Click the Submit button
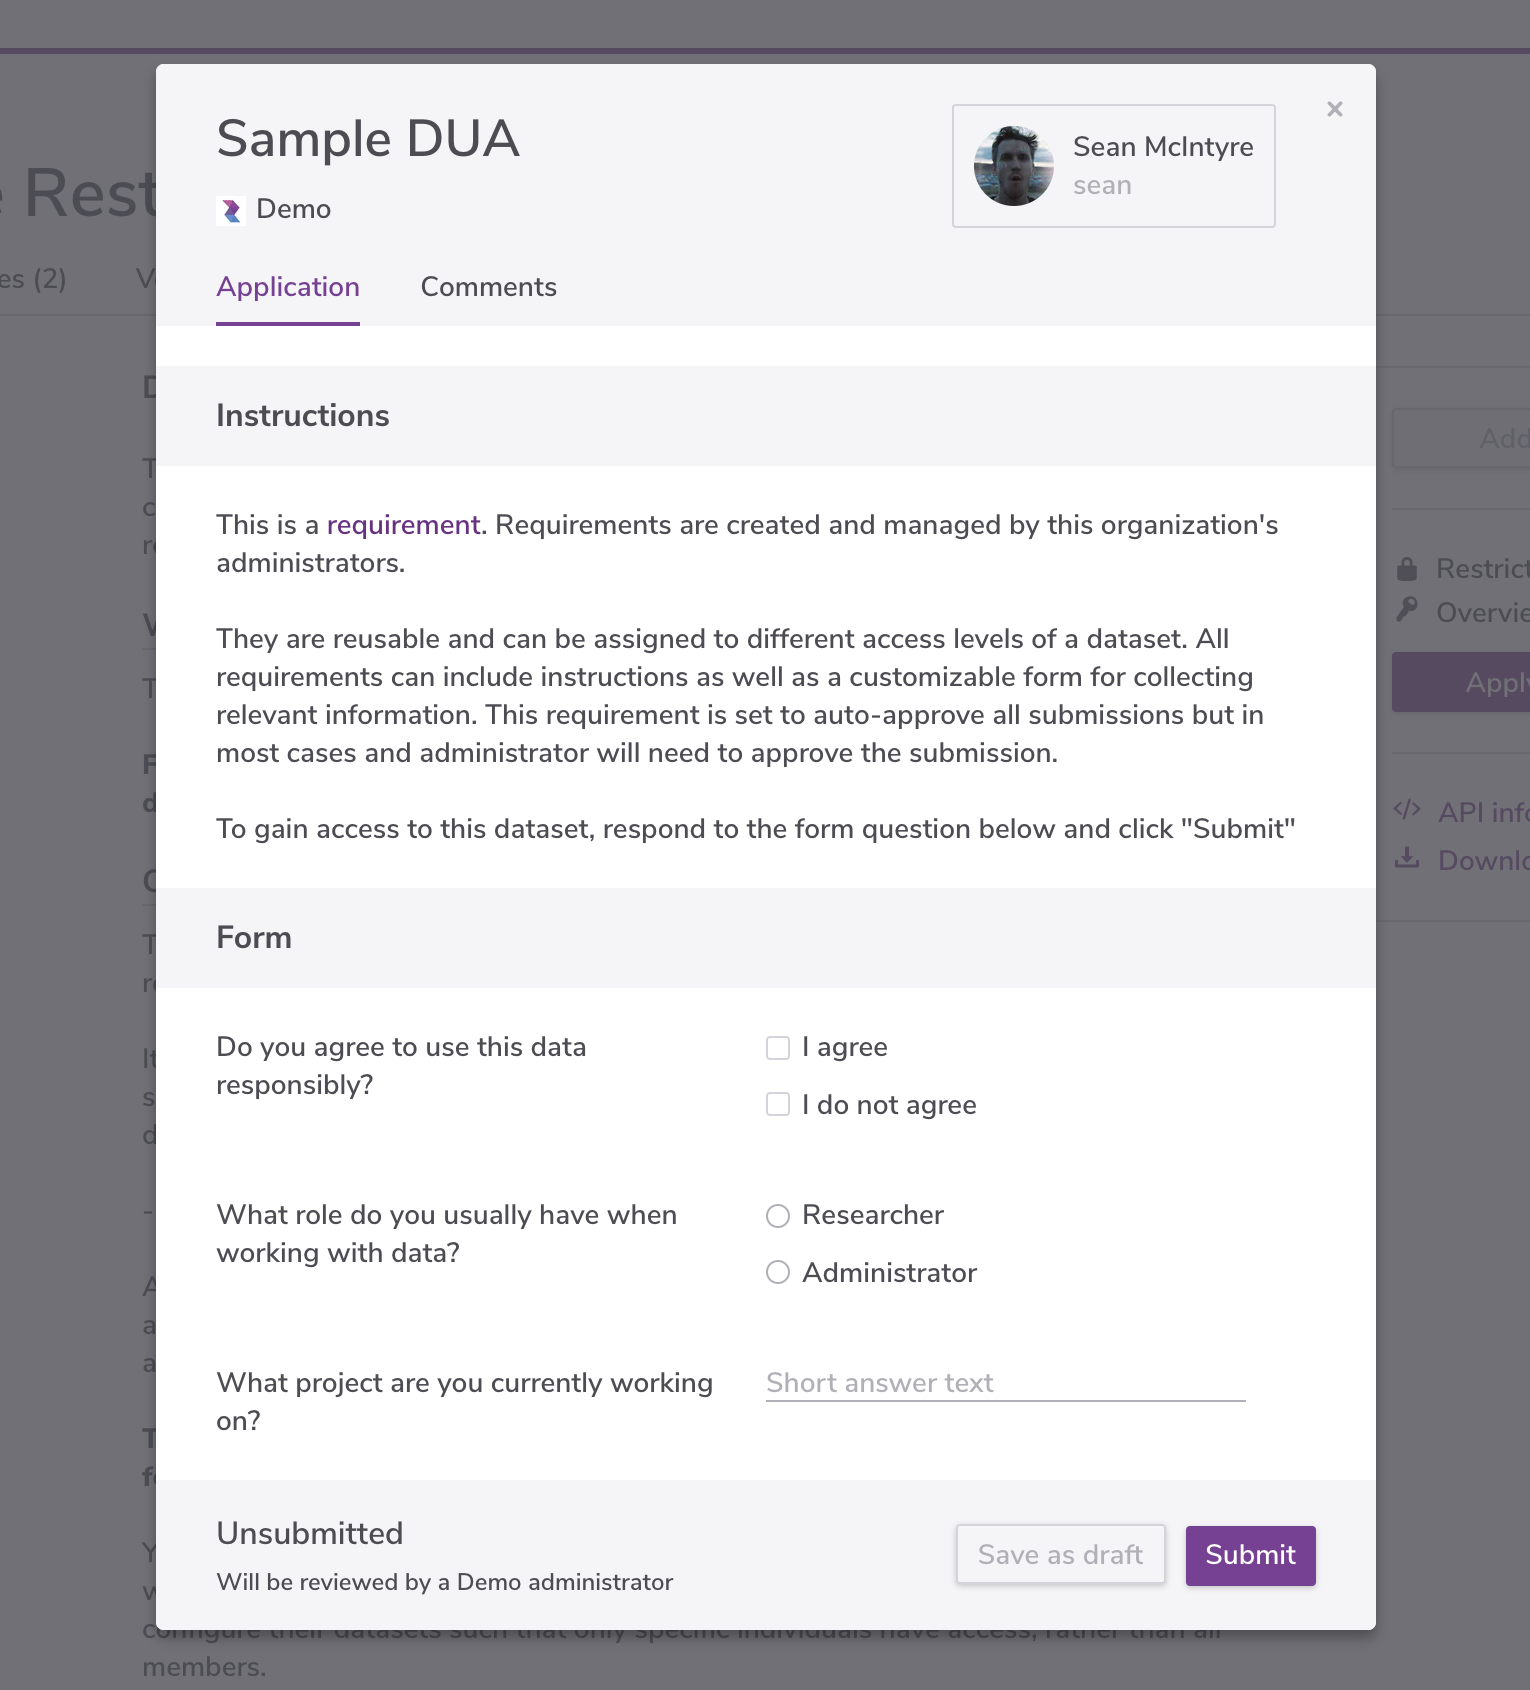Image resolution: width=1530 pixels, height=1690 pixels. pyautogui.click(x=1250, y=1555)
